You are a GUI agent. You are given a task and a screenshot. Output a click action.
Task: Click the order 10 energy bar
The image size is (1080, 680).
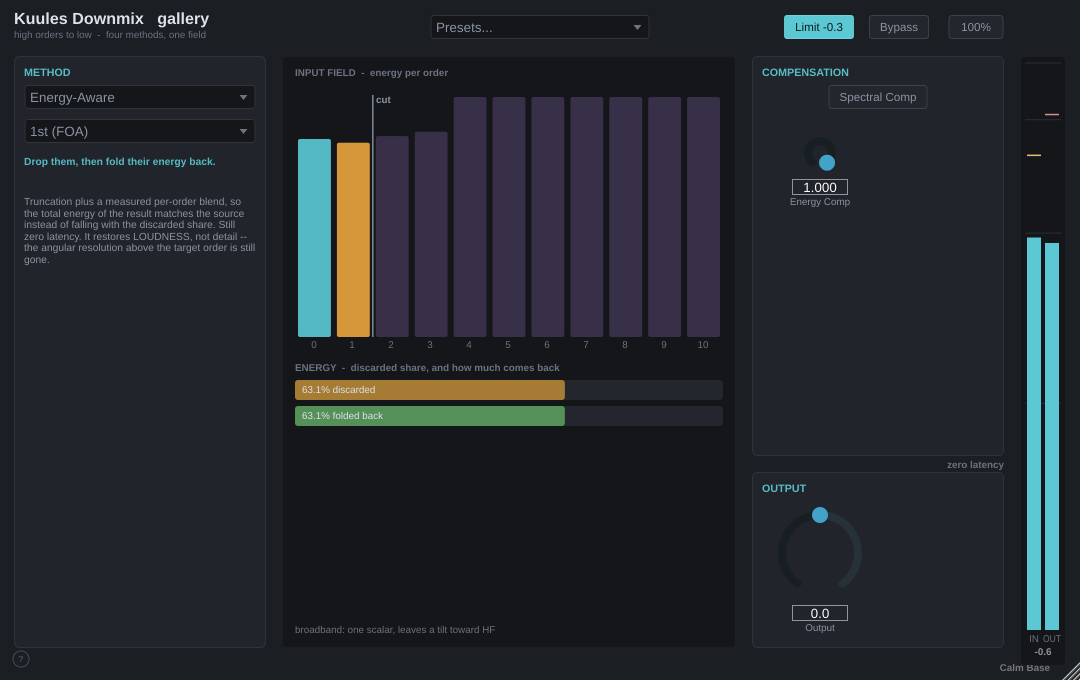[703, 217]
